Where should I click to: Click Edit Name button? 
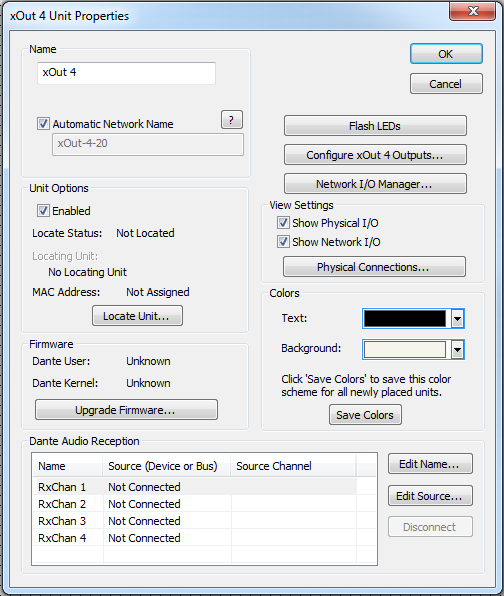pyautogui.click(x=430, y=464)
